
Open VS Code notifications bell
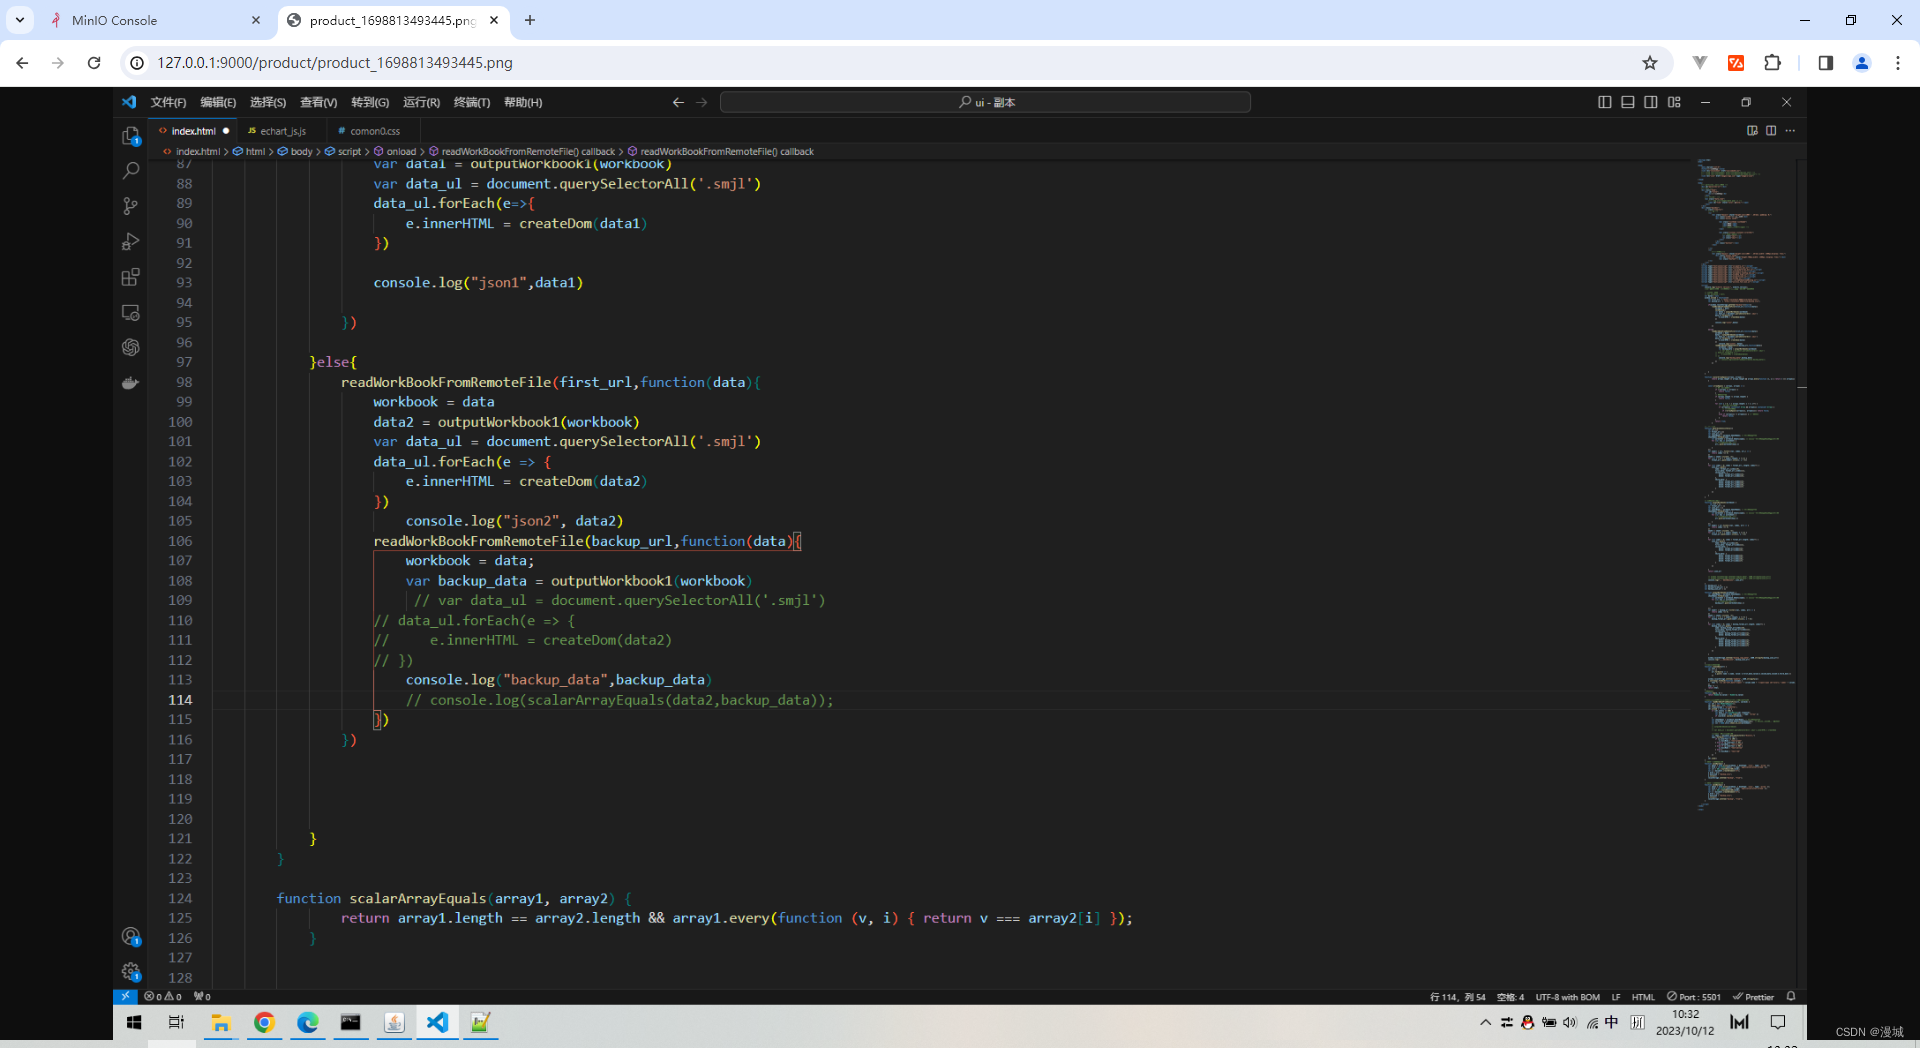pyautogui.click(x=1791, y=996)
